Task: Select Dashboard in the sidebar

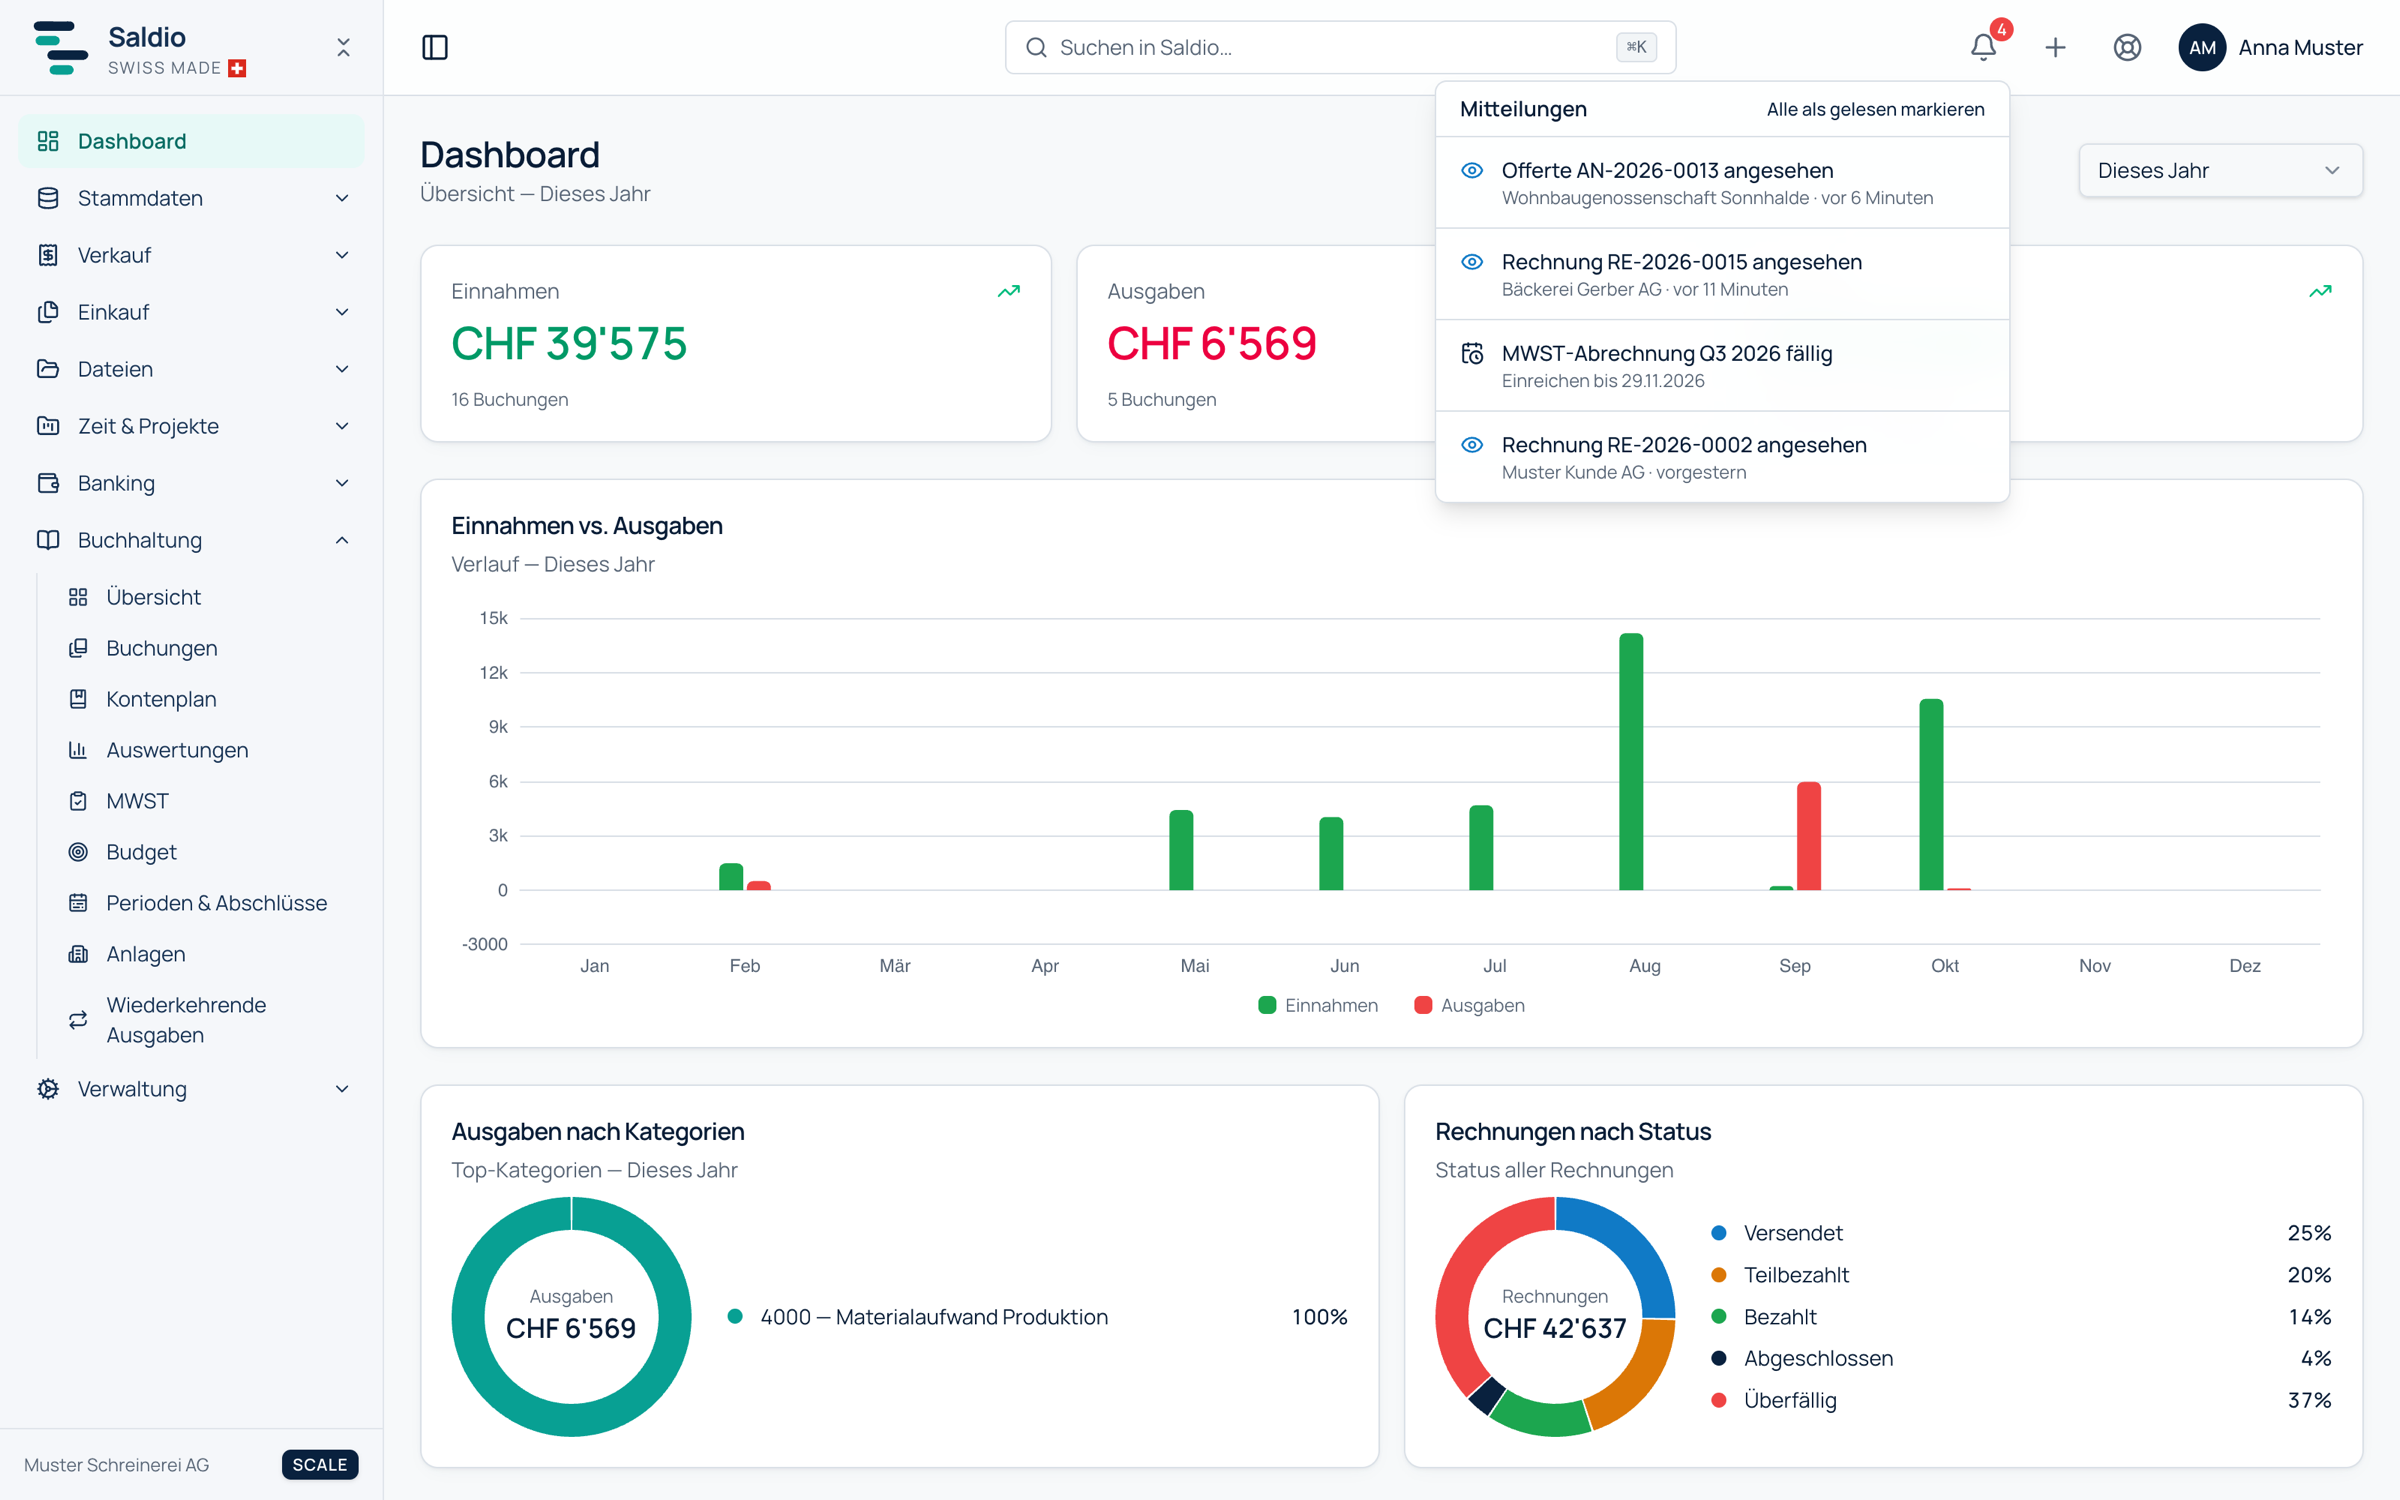Action: coord(192,141)
